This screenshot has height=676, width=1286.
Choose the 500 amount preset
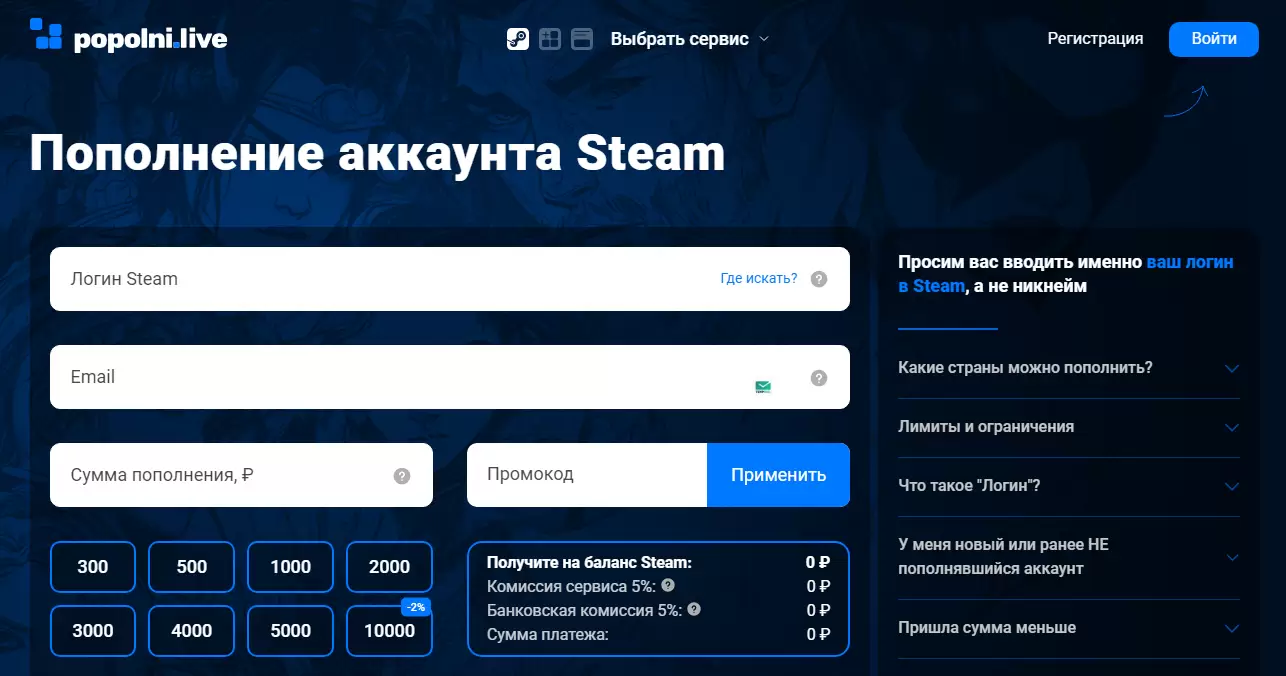tap(192, 567)
